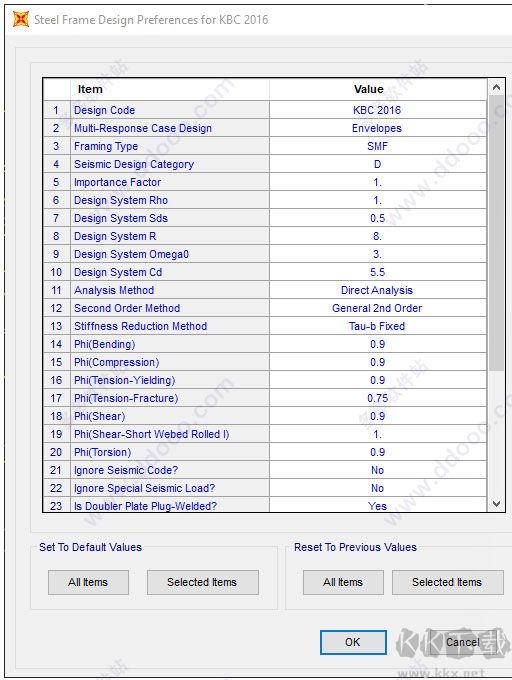The width and height of the screenshot is (512, 680).
Task: Click the application icon in title bar
Action: 21,20
